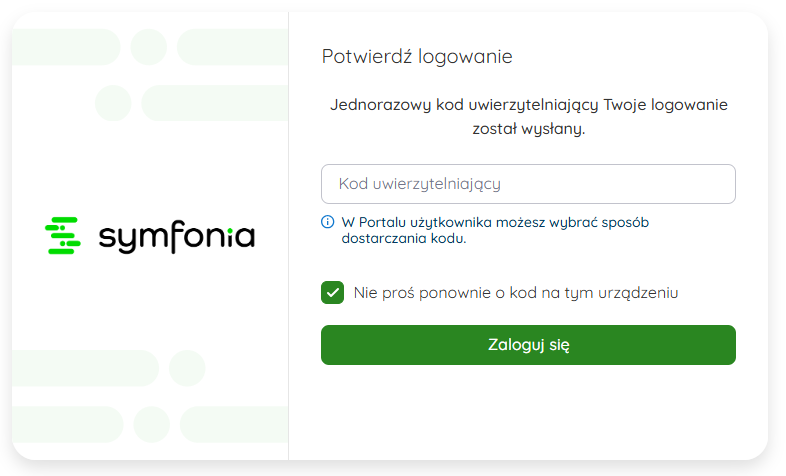
Task: Click 'Zaloguj się' green button
Action: pyautogui.click(x=528, y=345)
